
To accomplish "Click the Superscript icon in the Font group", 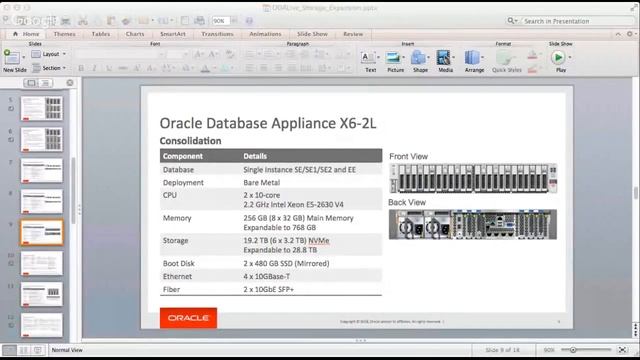I will tap(137, 68).
